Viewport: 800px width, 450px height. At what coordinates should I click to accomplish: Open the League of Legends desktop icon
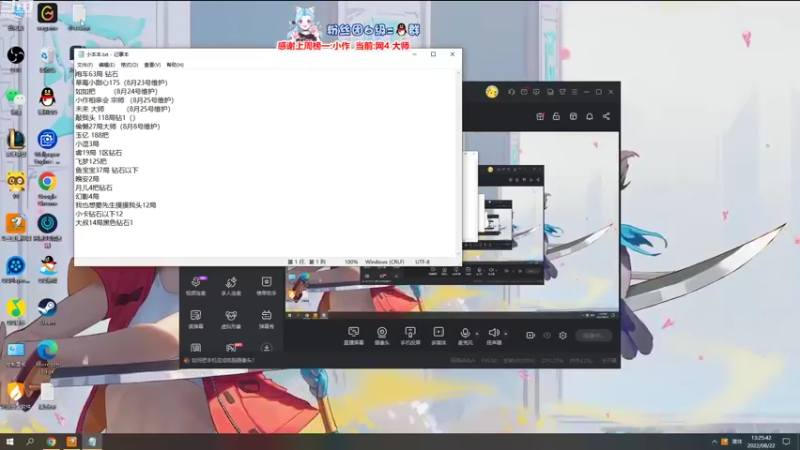pyautogui.click(x=16, y=142)
